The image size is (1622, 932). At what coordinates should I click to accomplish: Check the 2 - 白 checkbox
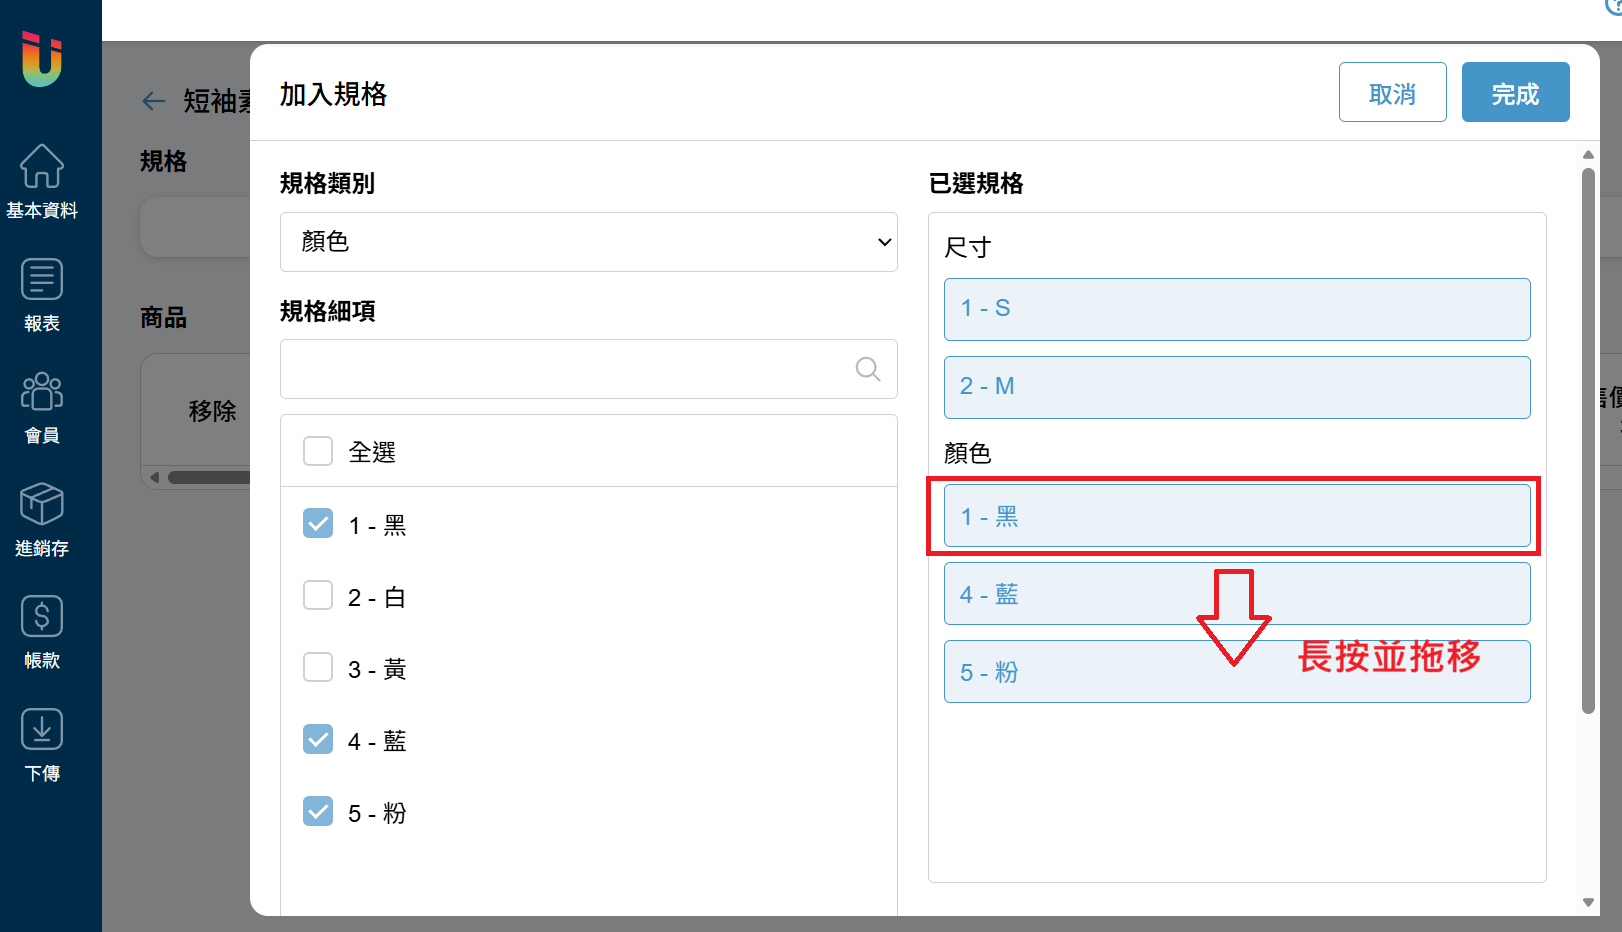click(318, 595)
